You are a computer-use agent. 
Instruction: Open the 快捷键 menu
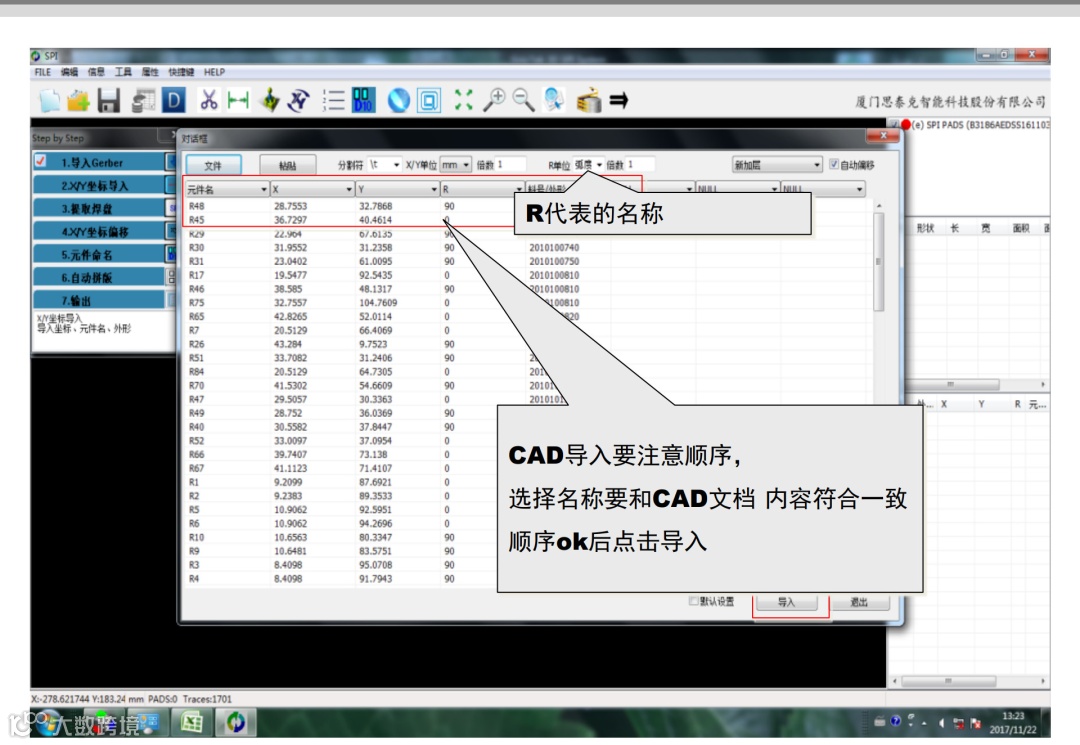181,72
